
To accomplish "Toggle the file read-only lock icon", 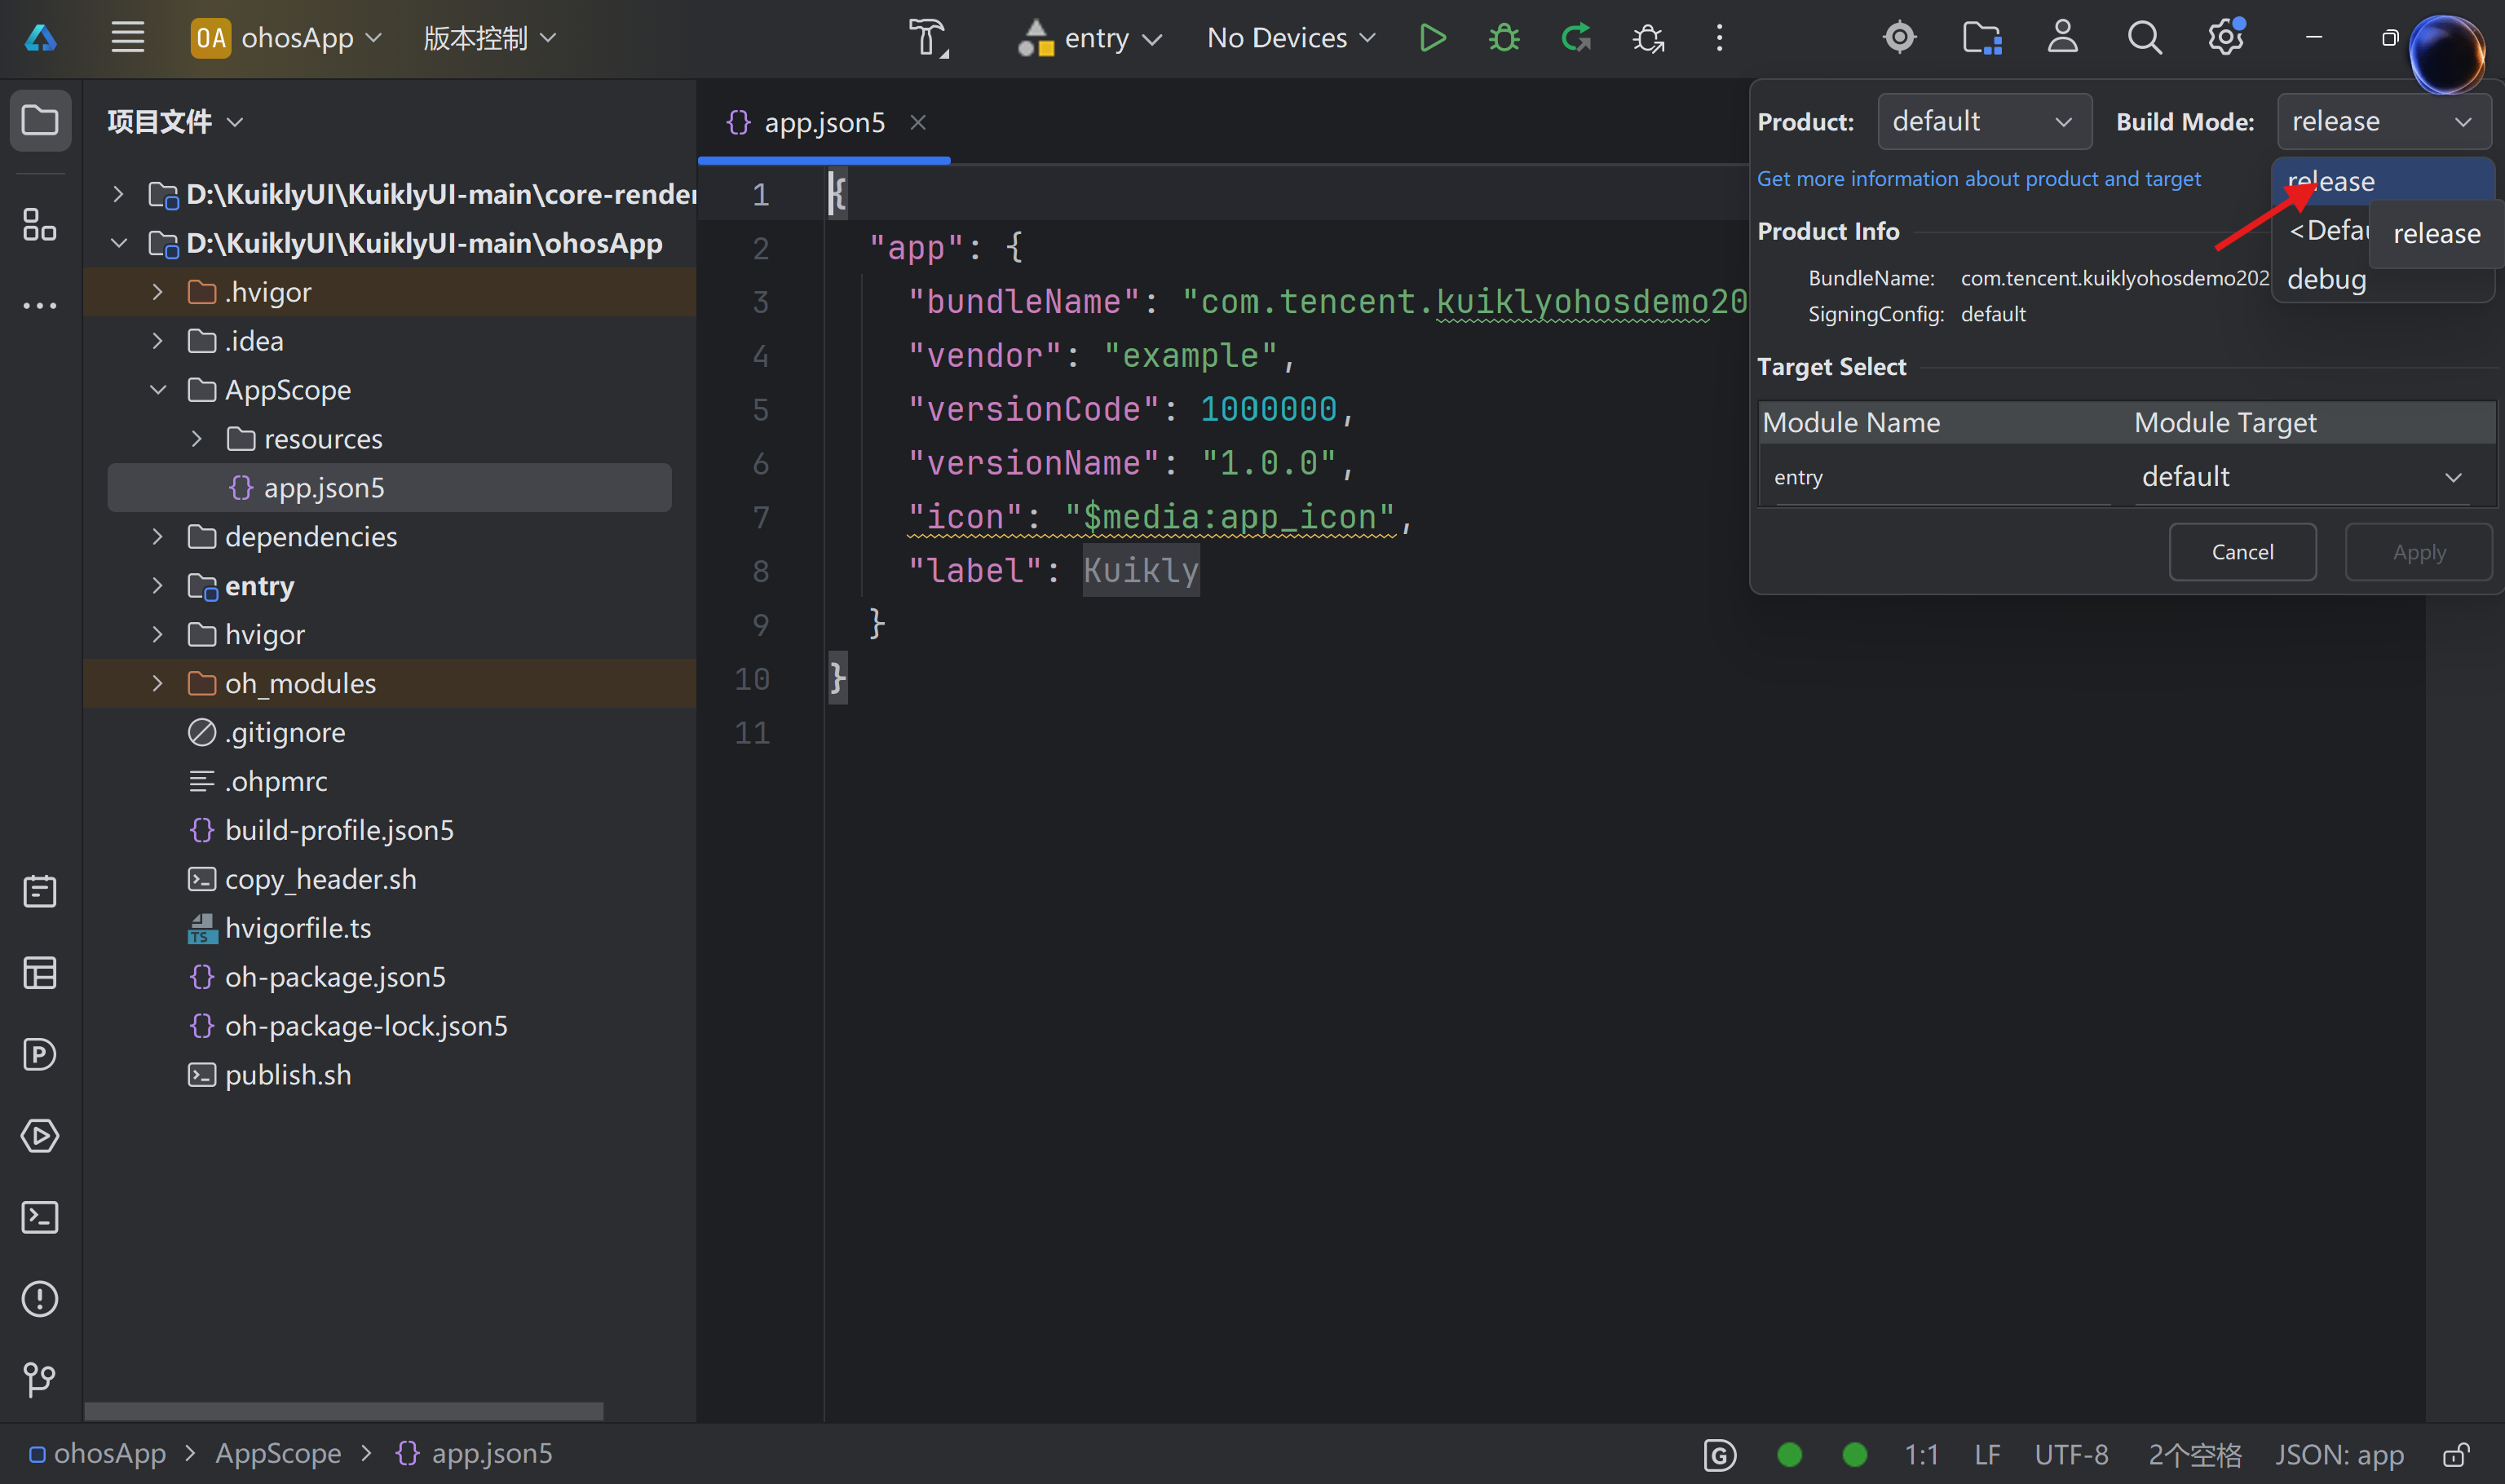I will [x=2456, y=1454].
